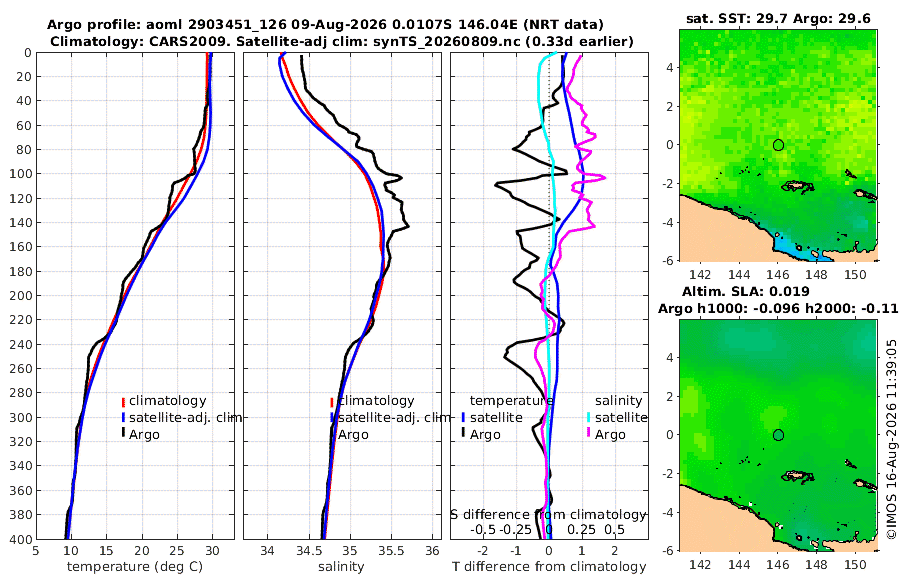Click the float location circle on SST map
The height and width of the screenshot is (580, 900).
coord(778,145)
